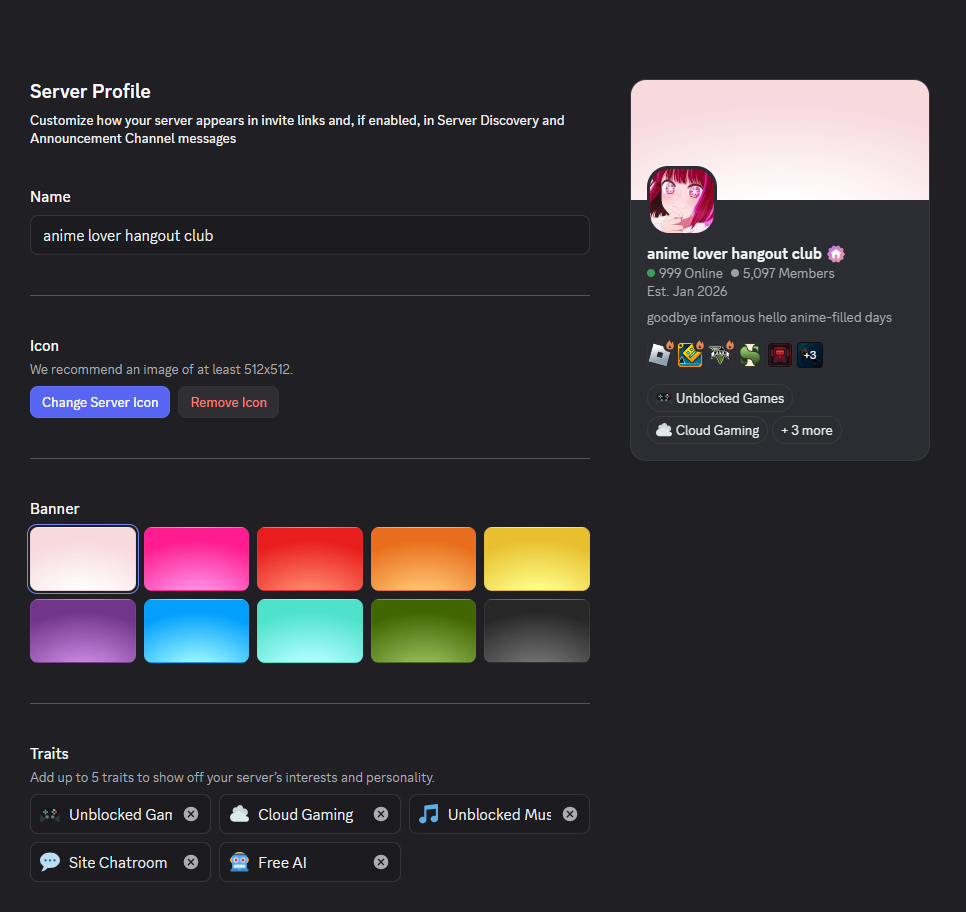Select the yellow banner color
The image size is (966, 912).
tap(537, 559)
